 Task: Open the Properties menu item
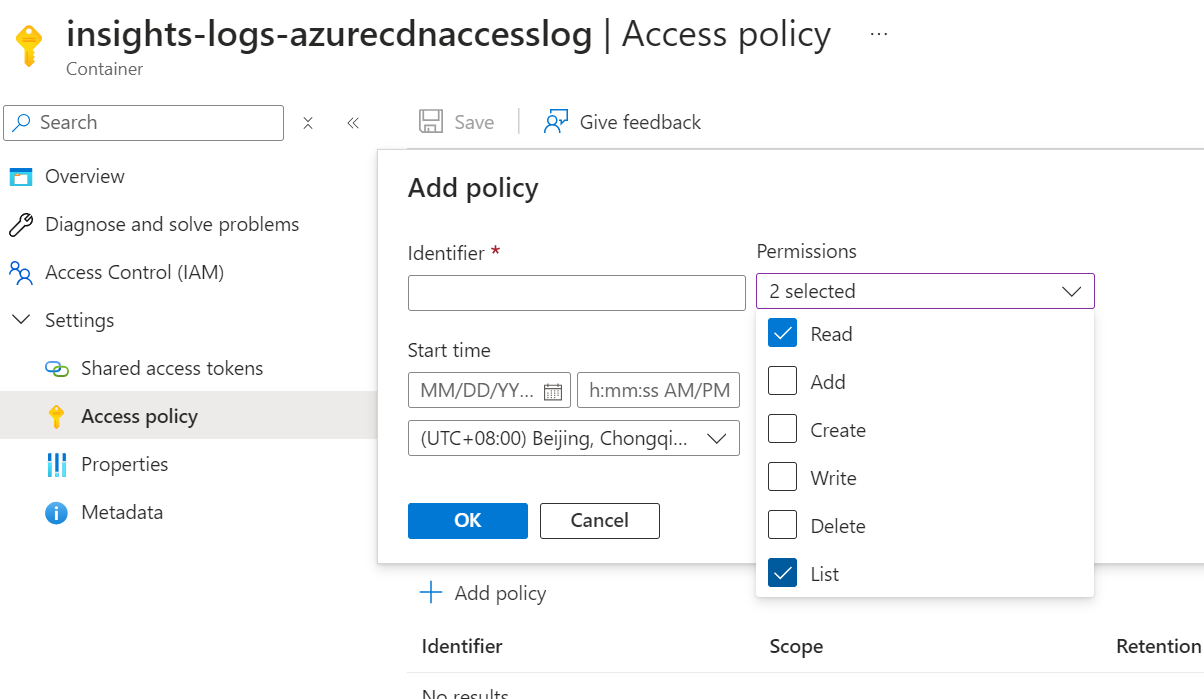click(124, 464)
